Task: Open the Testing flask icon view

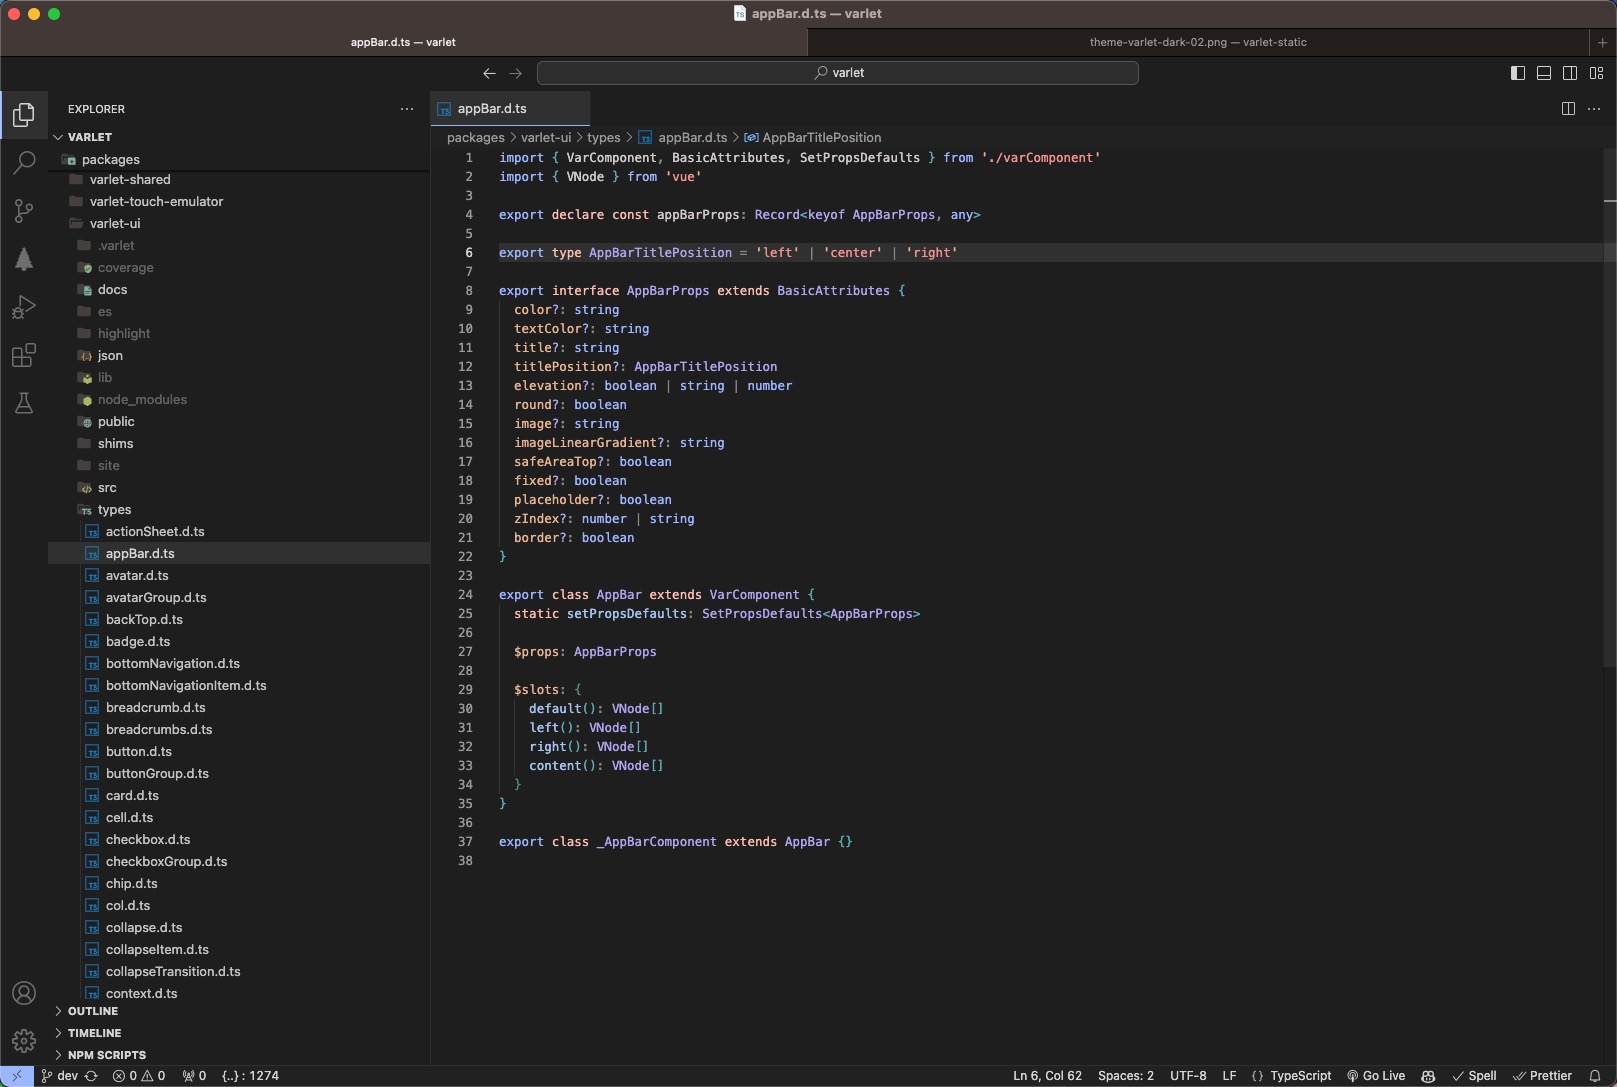Action: 24,403
